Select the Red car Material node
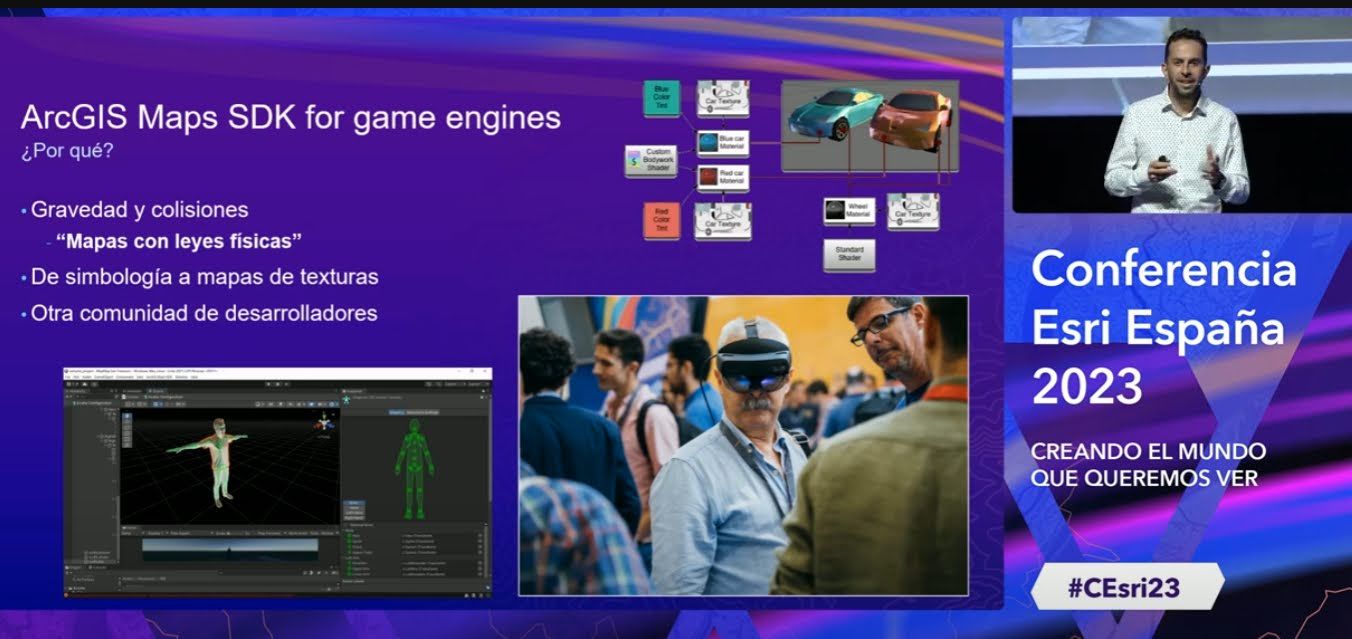The image size is (1352, 639). [x=723, y=178]
